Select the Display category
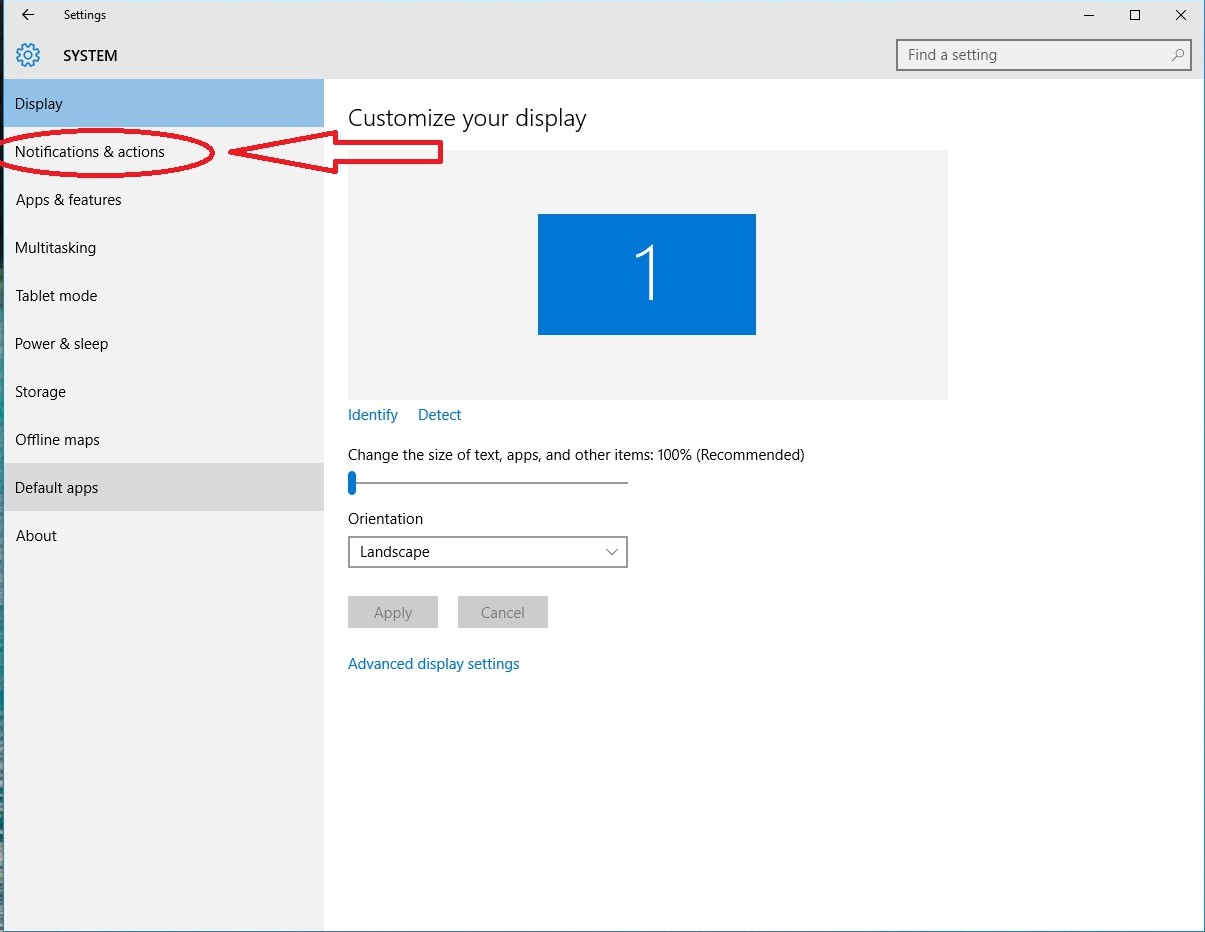The image size is (1205, 932). 164,103
